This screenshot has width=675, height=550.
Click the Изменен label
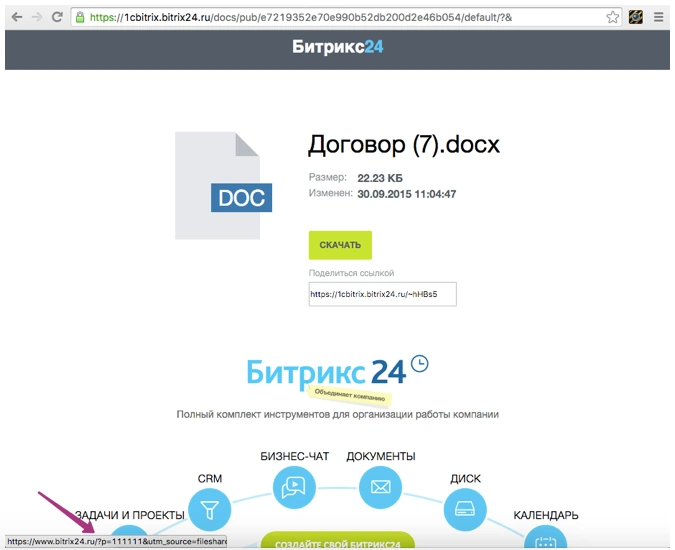point(330,193)
